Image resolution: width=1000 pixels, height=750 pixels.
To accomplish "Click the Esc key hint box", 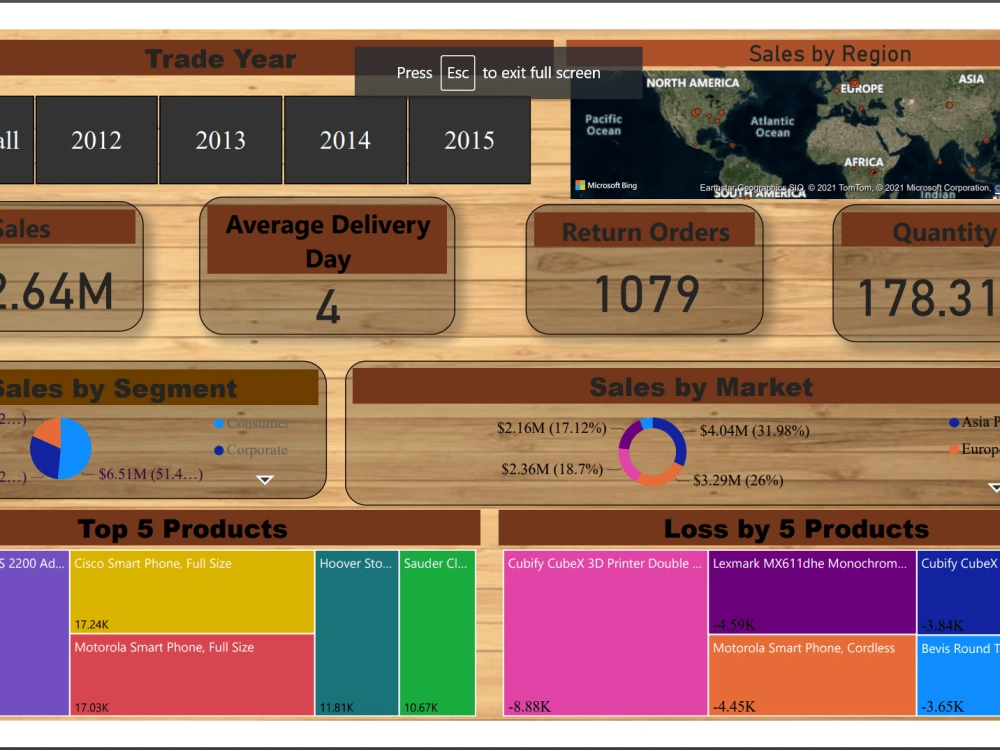I will click(x=457, y=73).
